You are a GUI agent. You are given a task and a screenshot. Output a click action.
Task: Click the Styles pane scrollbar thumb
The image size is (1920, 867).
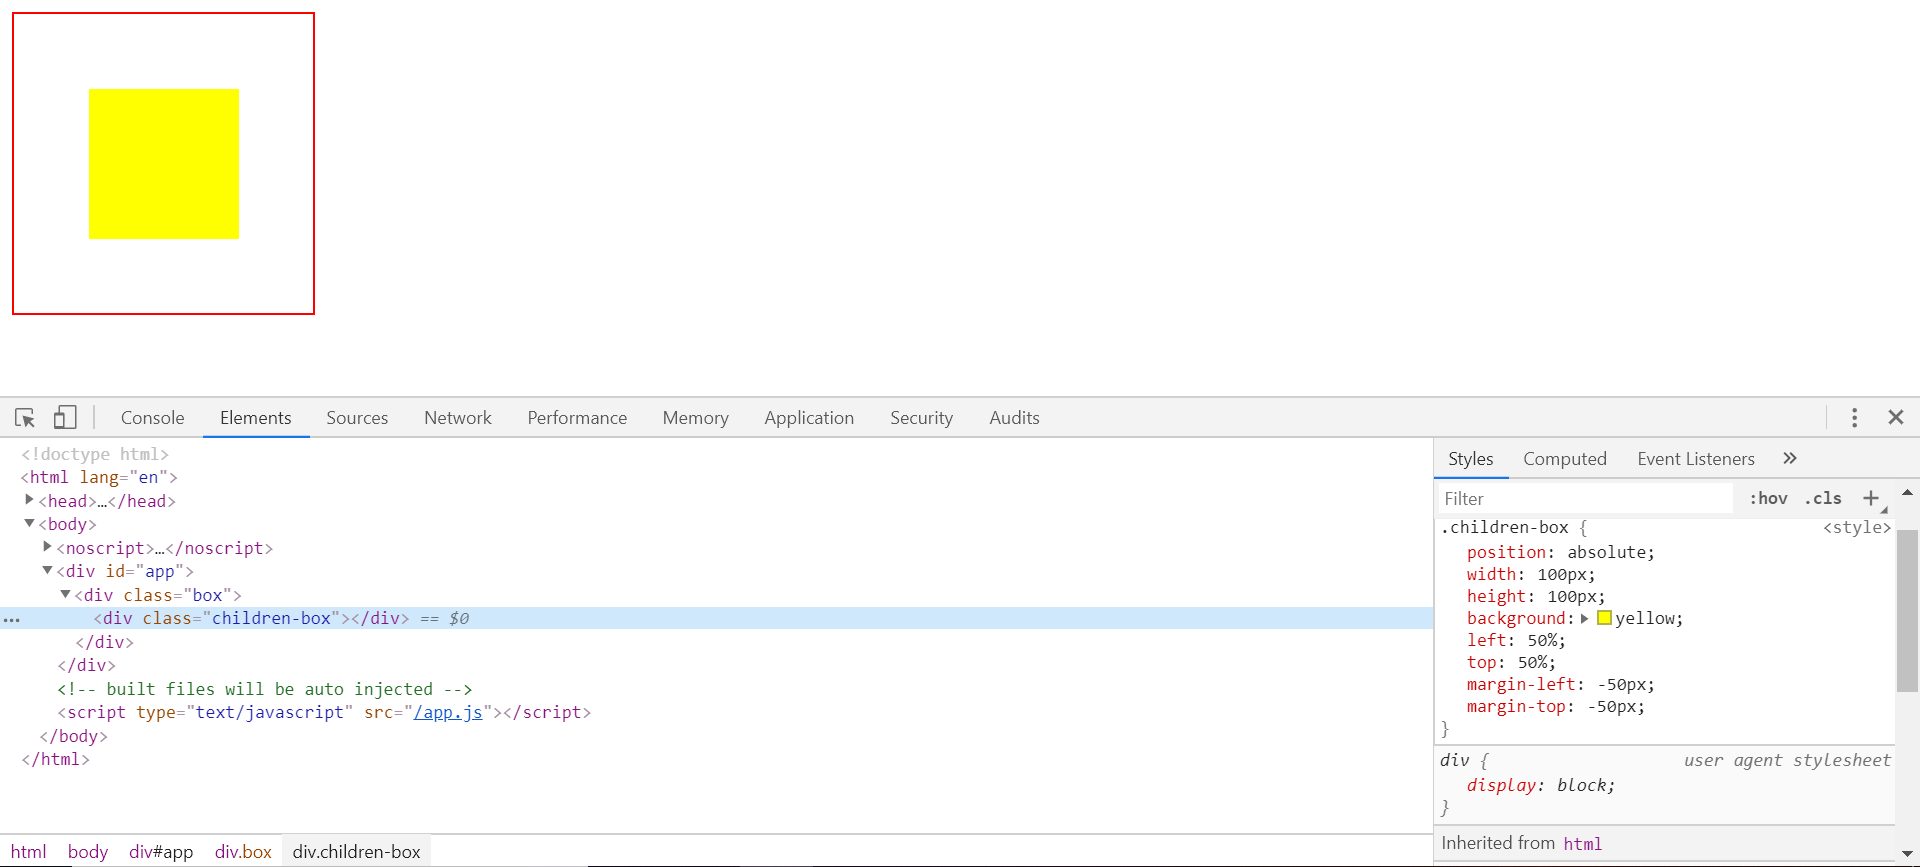(1907, 611)
